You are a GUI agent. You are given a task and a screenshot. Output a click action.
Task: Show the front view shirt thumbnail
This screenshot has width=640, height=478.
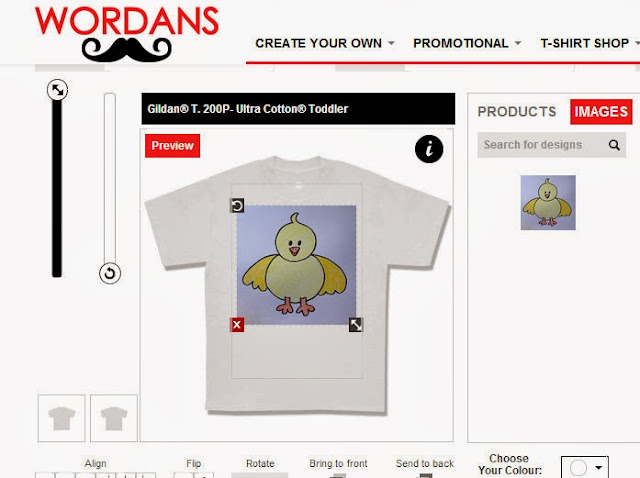click(61, 418)
